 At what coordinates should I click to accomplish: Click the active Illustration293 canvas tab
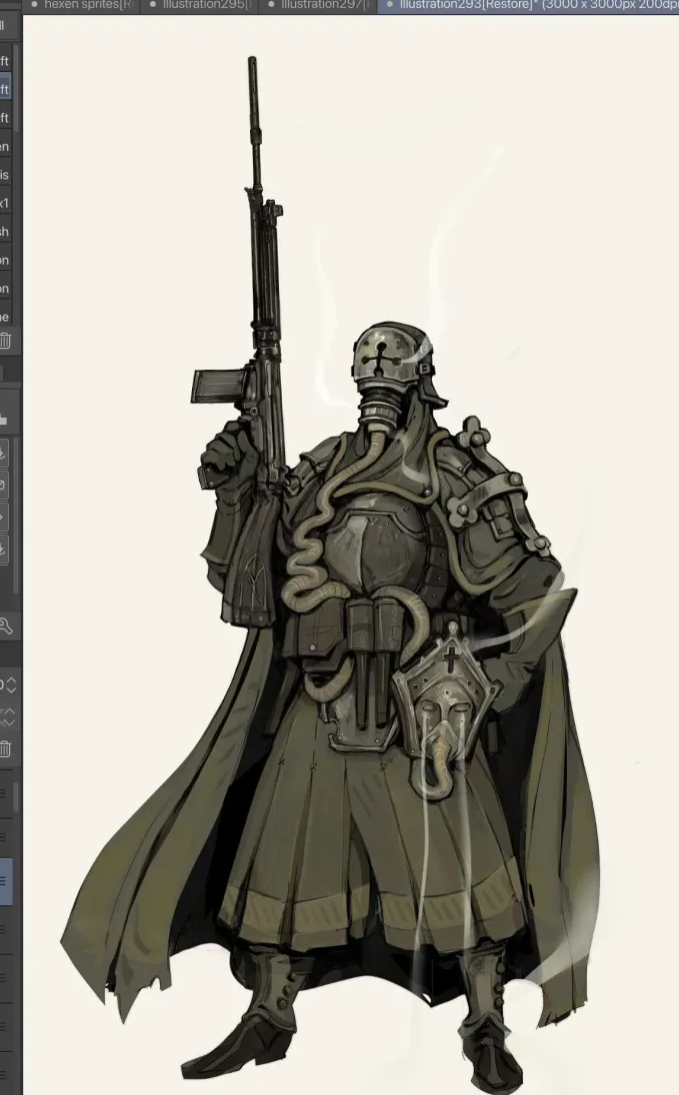(x=530, y=5)
